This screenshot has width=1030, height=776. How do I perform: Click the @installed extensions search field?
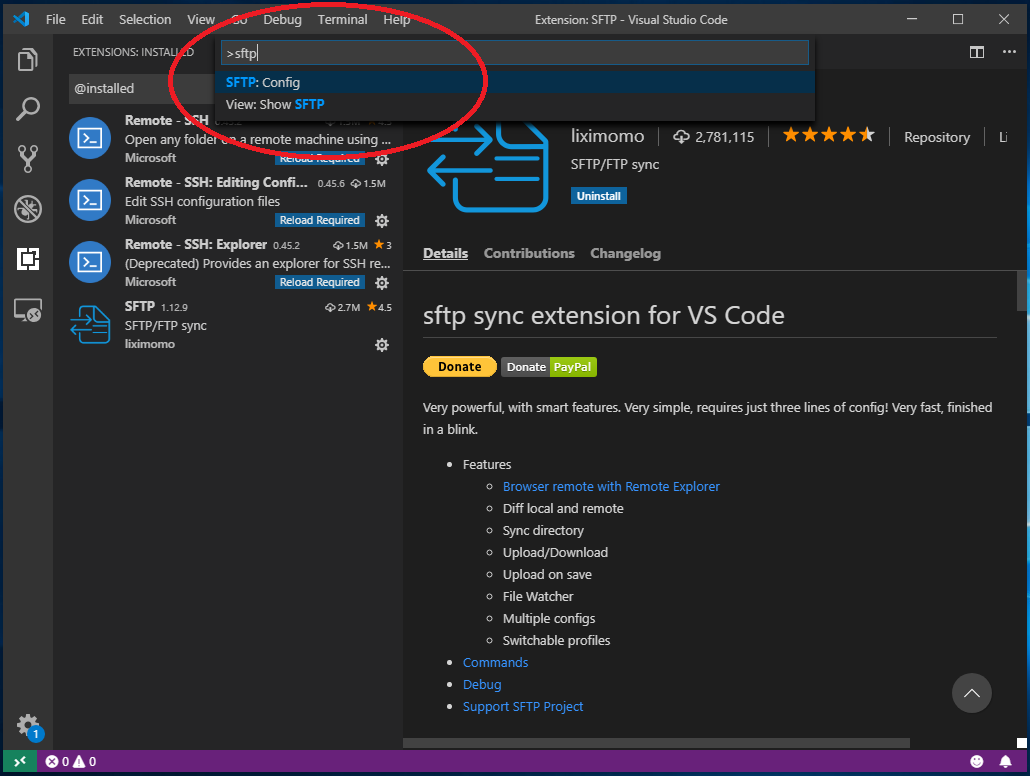click(x=141, y=88)
